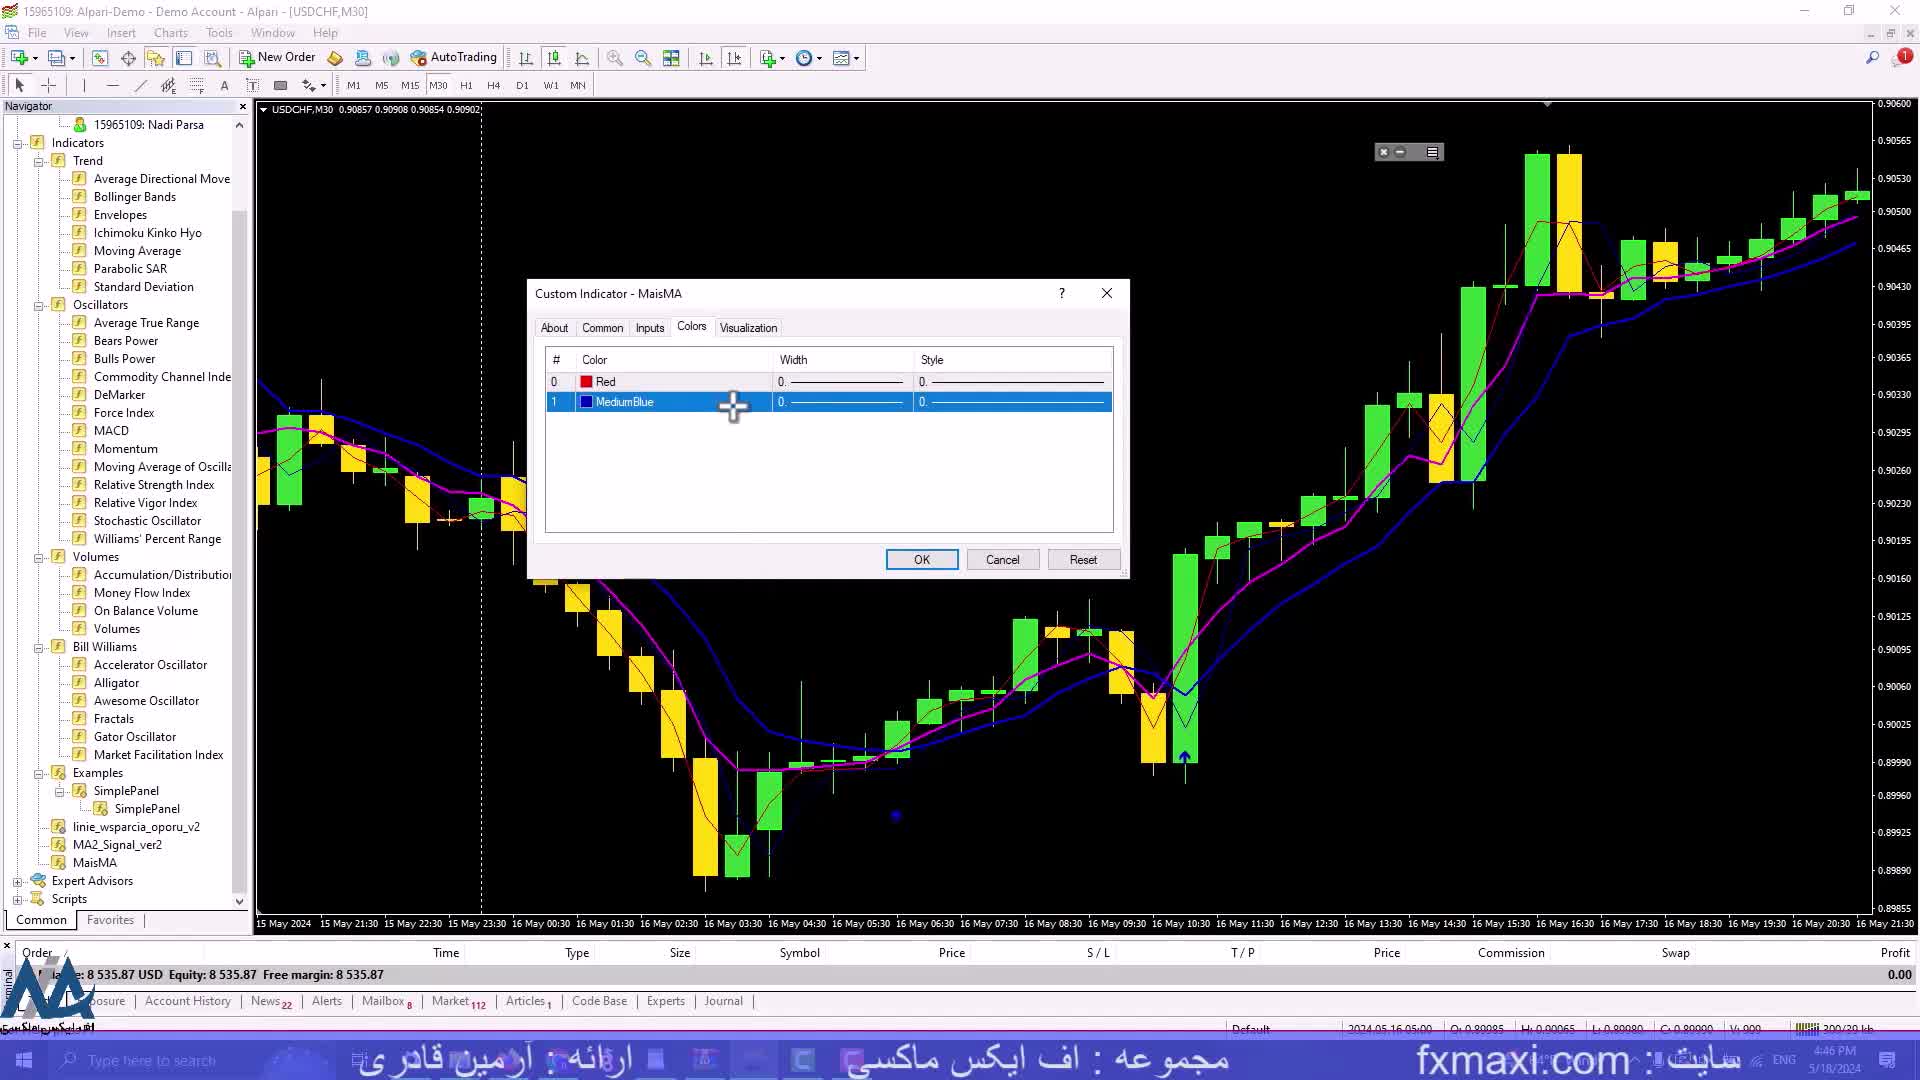Viewport: 1920px width, 1080px height.
Task: Switch chart to candlesticks mode
Action: (x=554, y=58)
